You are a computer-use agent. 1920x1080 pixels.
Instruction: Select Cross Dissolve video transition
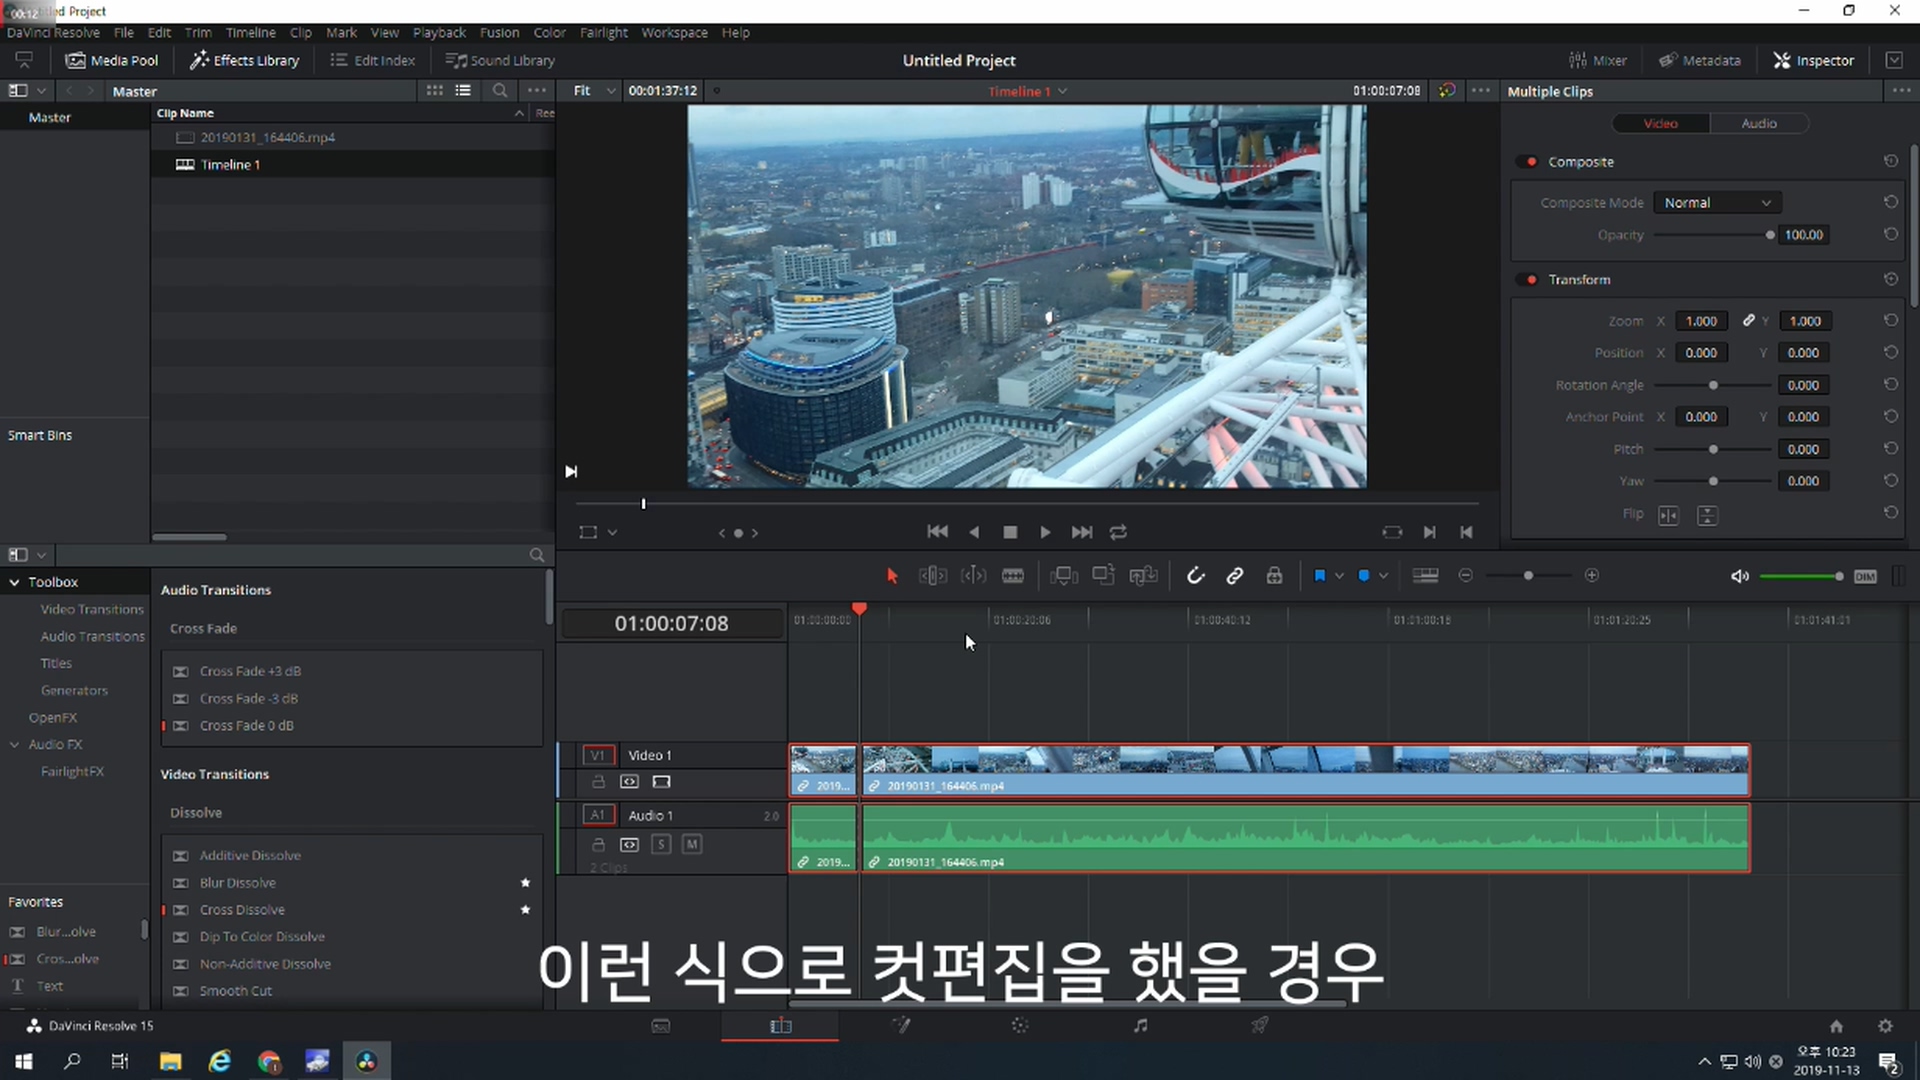click(x=242, y=910)
